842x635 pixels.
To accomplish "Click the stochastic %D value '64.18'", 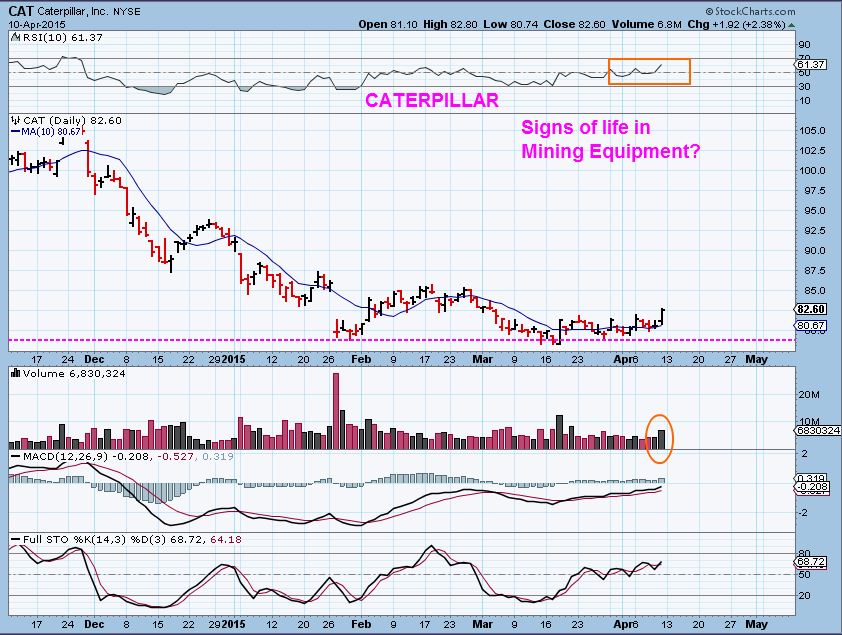I will point(226,539).
